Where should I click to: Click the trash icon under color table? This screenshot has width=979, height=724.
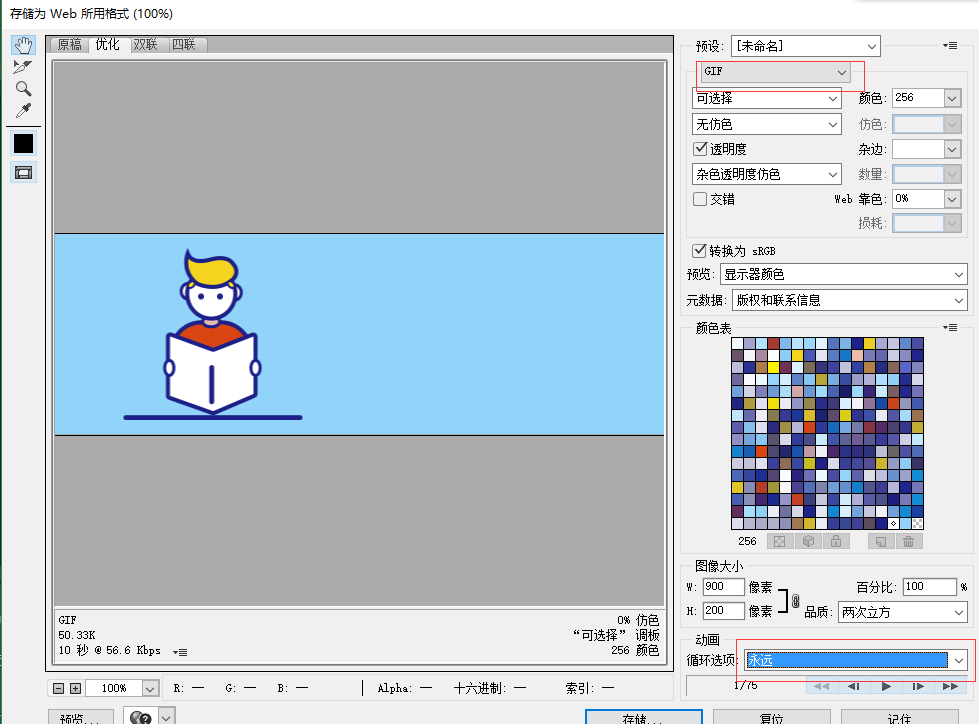(x=908, y=541)
